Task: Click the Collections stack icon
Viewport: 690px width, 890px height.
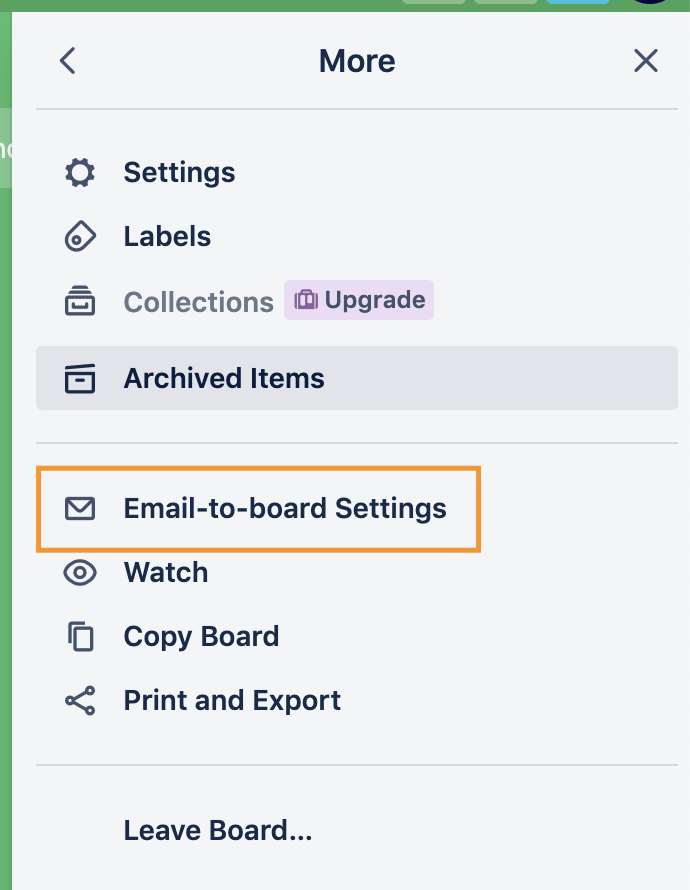Action: [80, 301]
